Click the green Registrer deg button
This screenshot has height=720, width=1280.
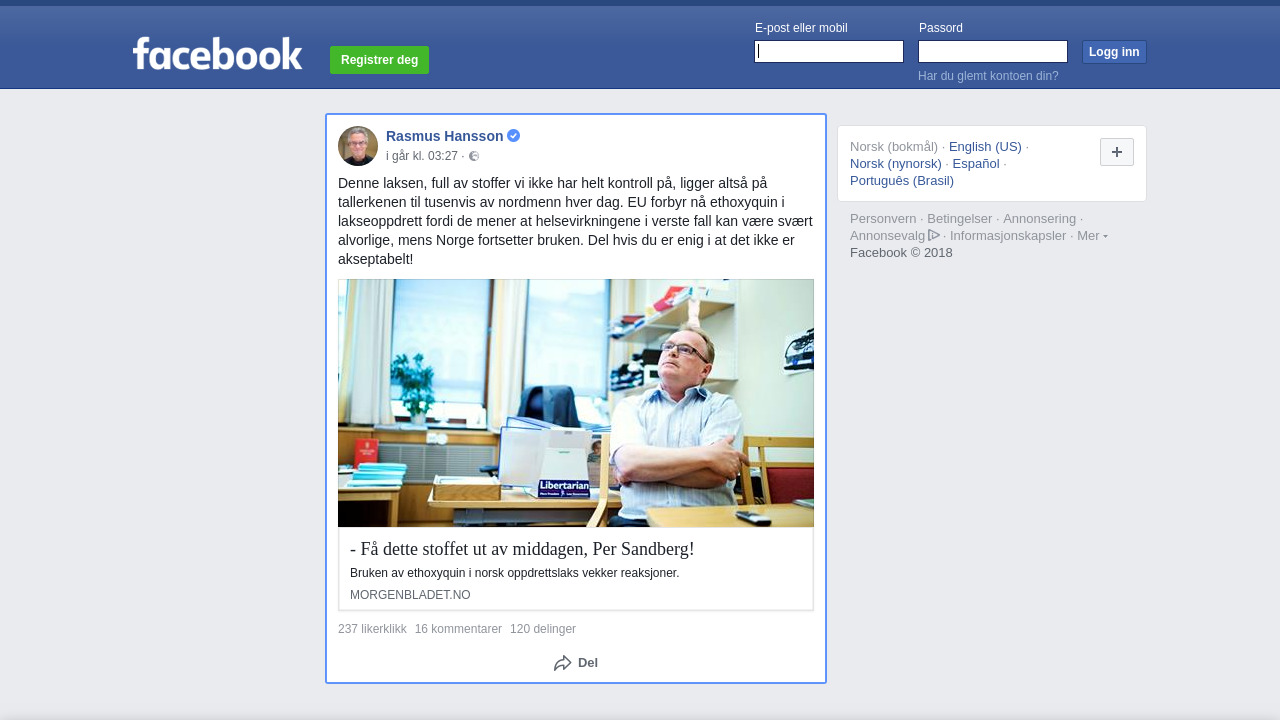[379, 60]
